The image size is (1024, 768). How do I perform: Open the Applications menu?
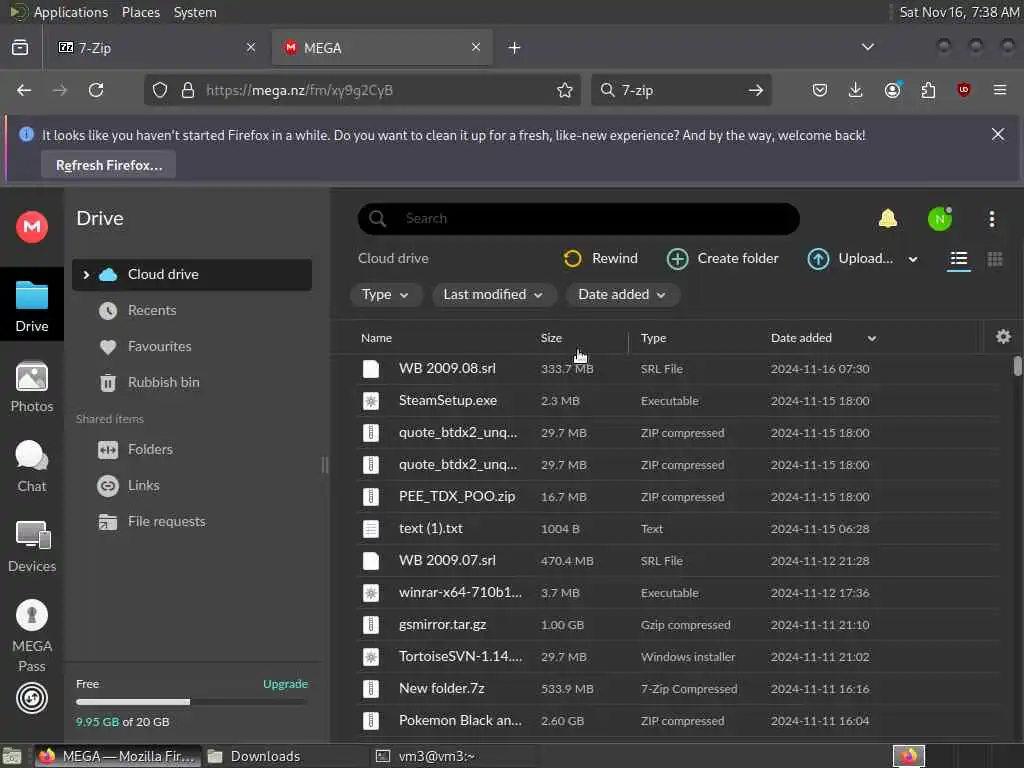[x=71, y=12]
